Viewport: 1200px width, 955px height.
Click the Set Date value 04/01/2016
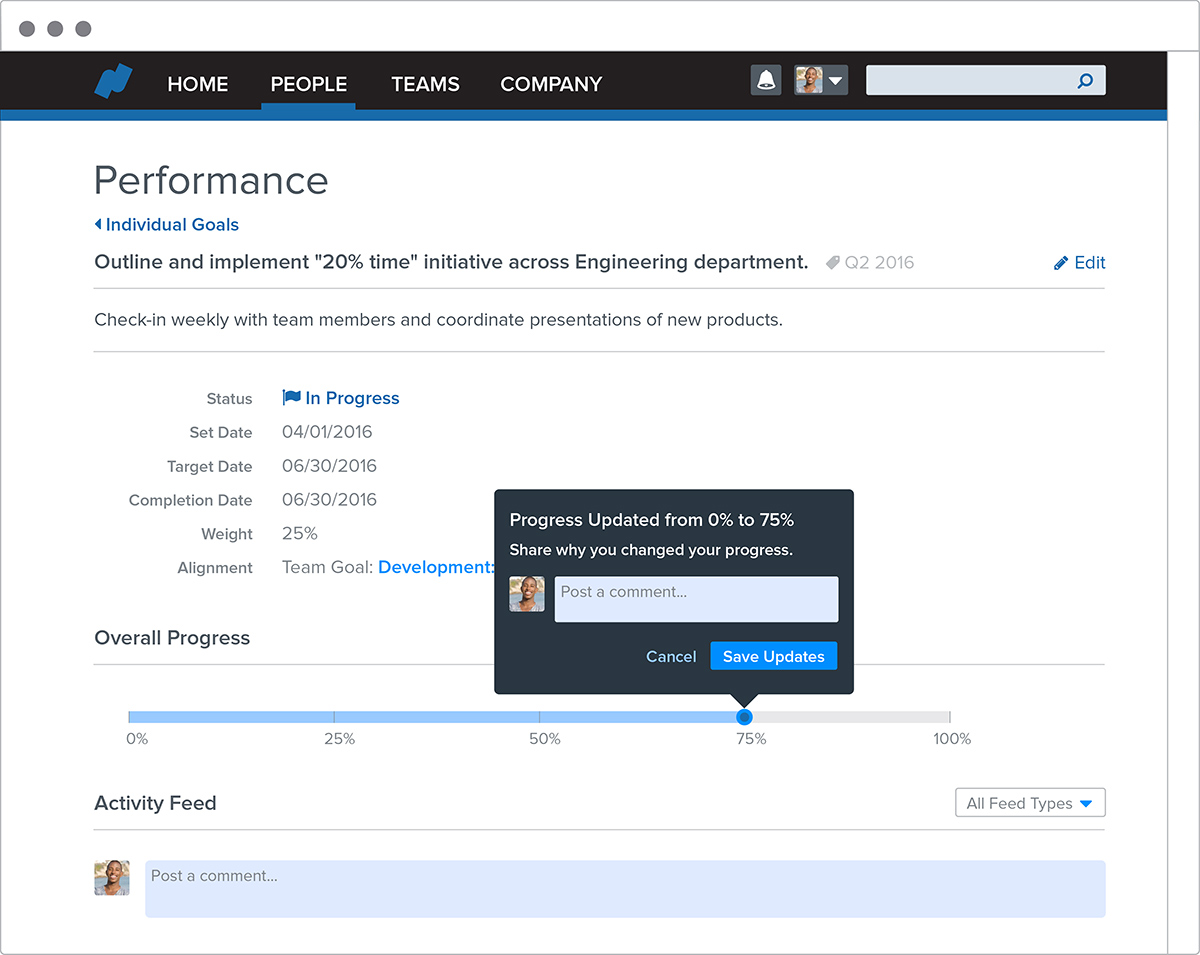[x=327, y=432]
